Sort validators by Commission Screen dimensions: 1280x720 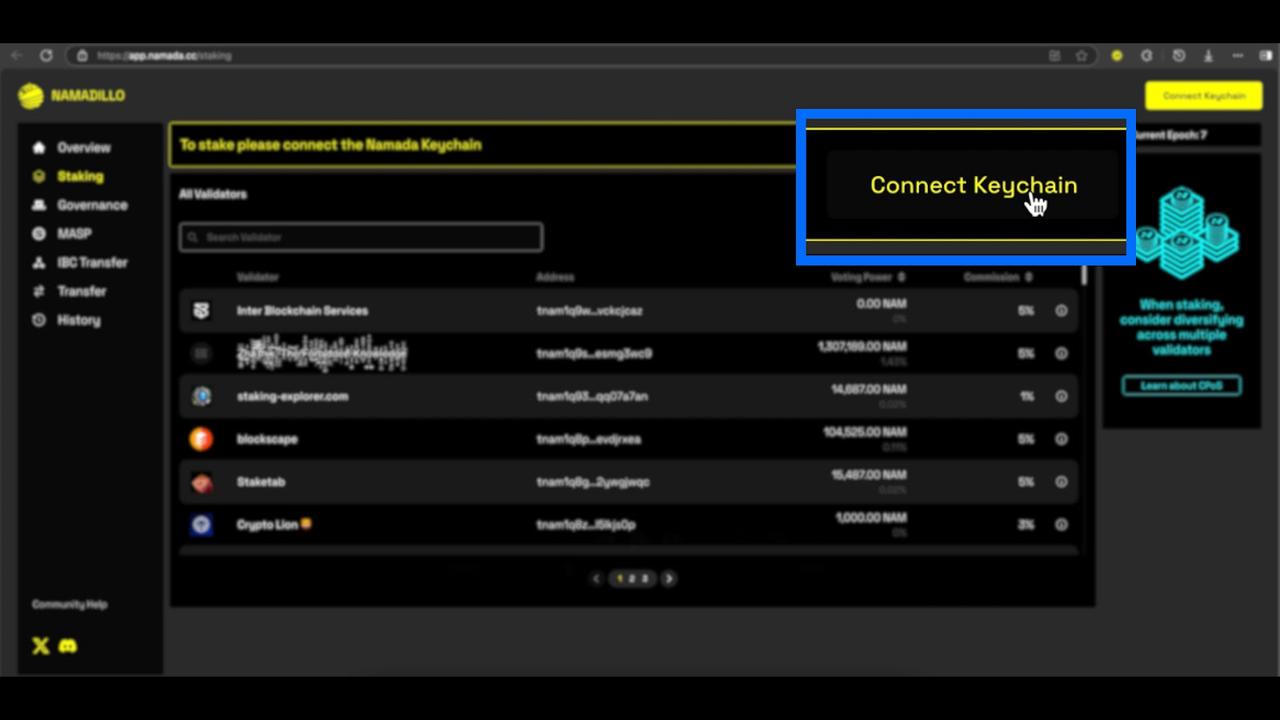pyautogui.click(x=998, y=277)
